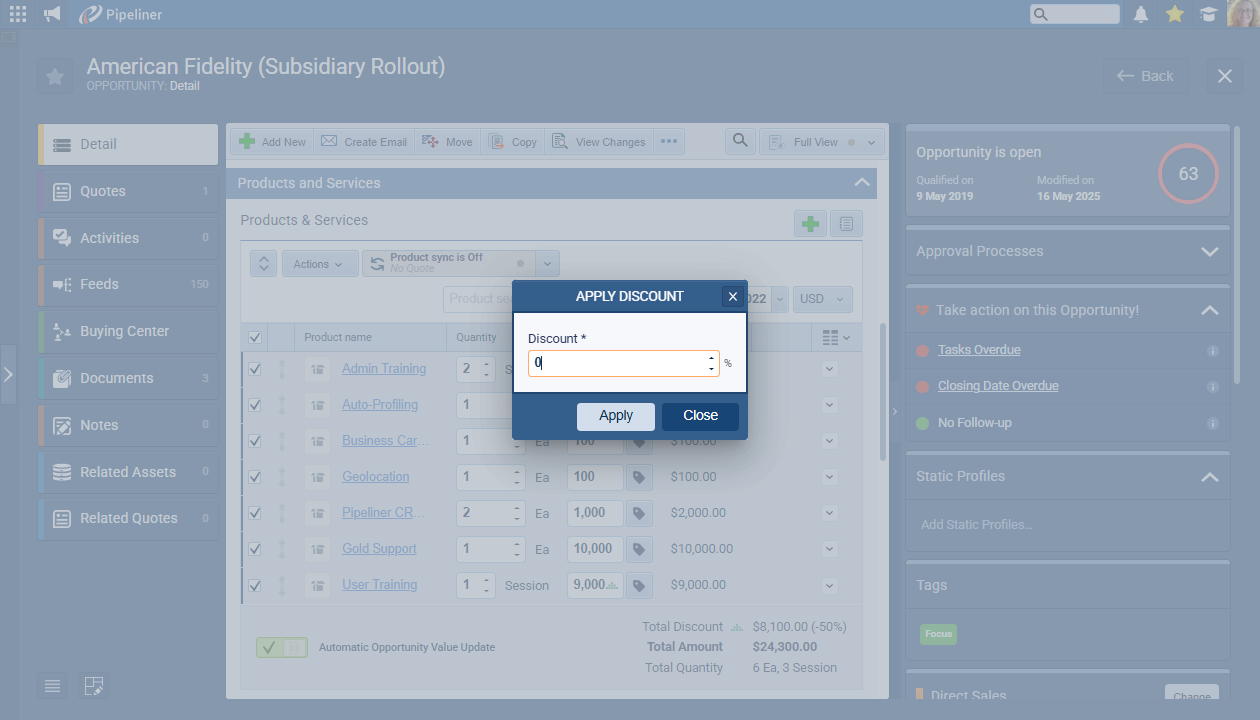This screenshot has height=720, width=1260.
Task: Open the graduation cap learning icon
Action: click(x=1209, y=14)
